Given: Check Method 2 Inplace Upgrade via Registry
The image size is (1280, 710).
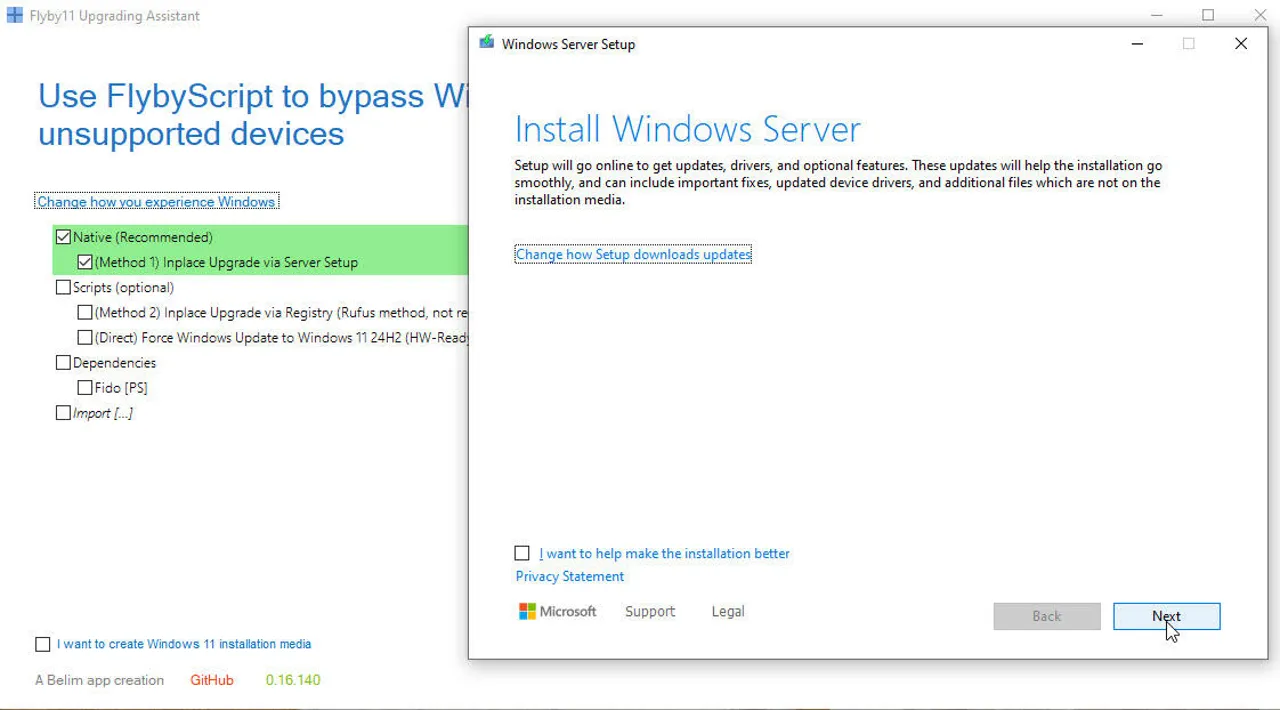Looking at the screenshot, I should 85,312.
